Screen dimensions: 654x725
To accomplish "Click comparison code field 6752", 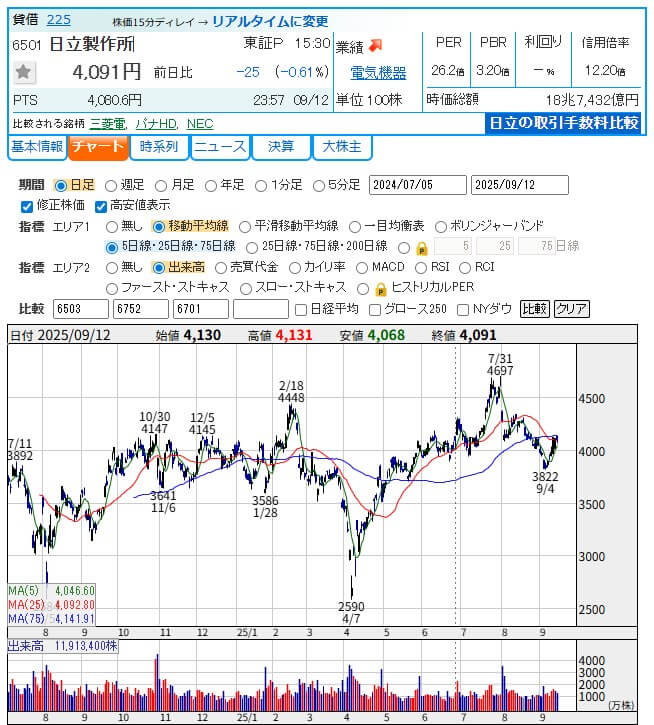I will click(x=141, y=309).
